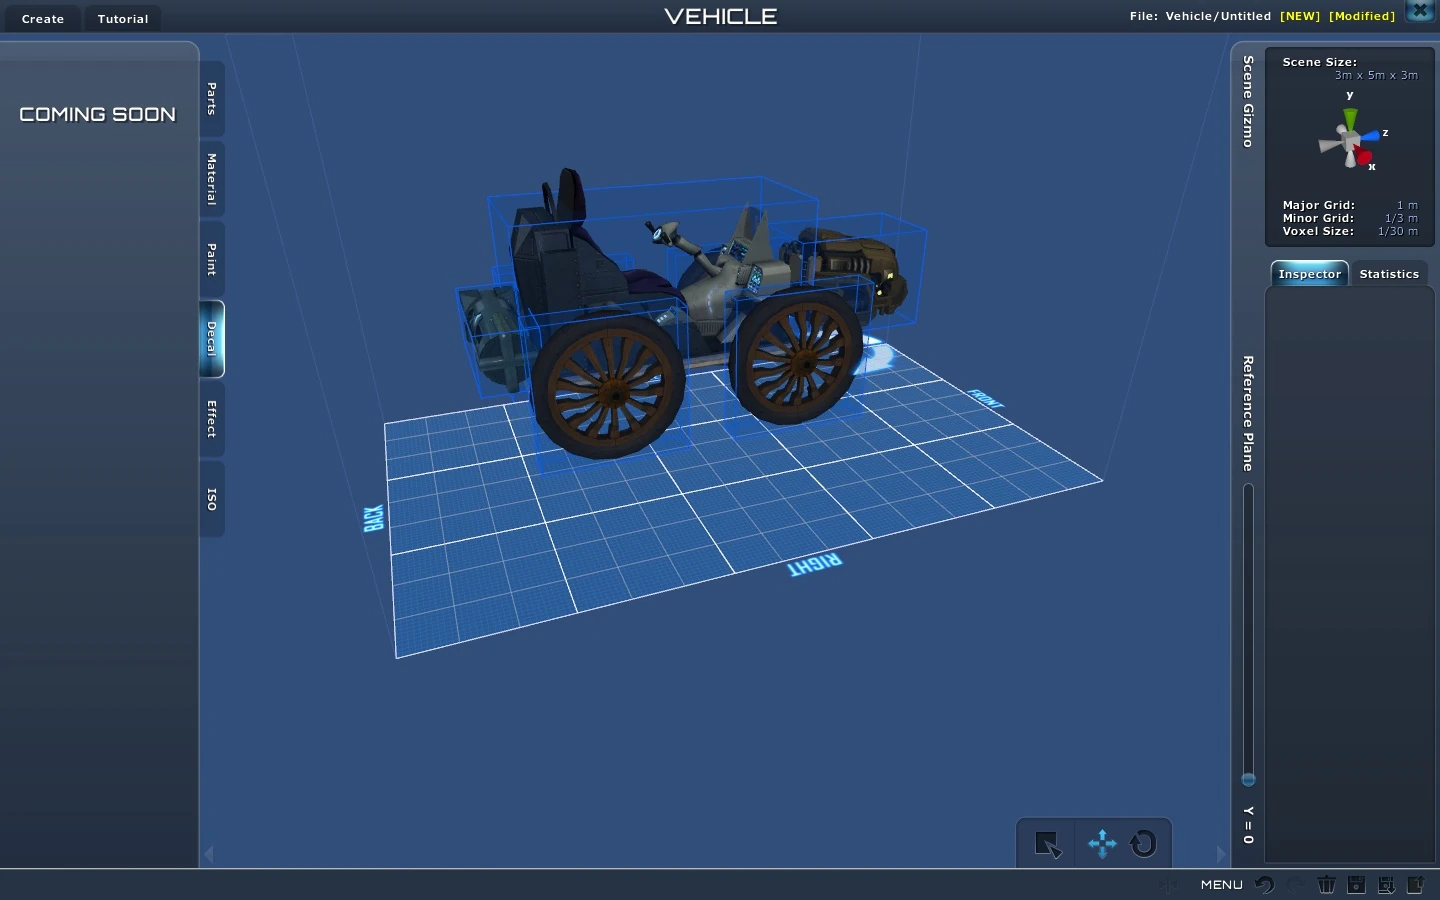Click the Minor Grid '1/3 m' value
Image resolution: width=1440 pixels, height=900 pixels.
1401,218
